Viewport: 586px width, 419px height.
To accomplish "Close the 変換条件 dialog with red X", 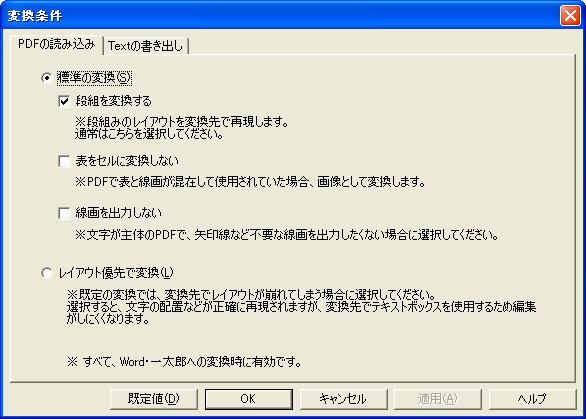I will [570, 16].
